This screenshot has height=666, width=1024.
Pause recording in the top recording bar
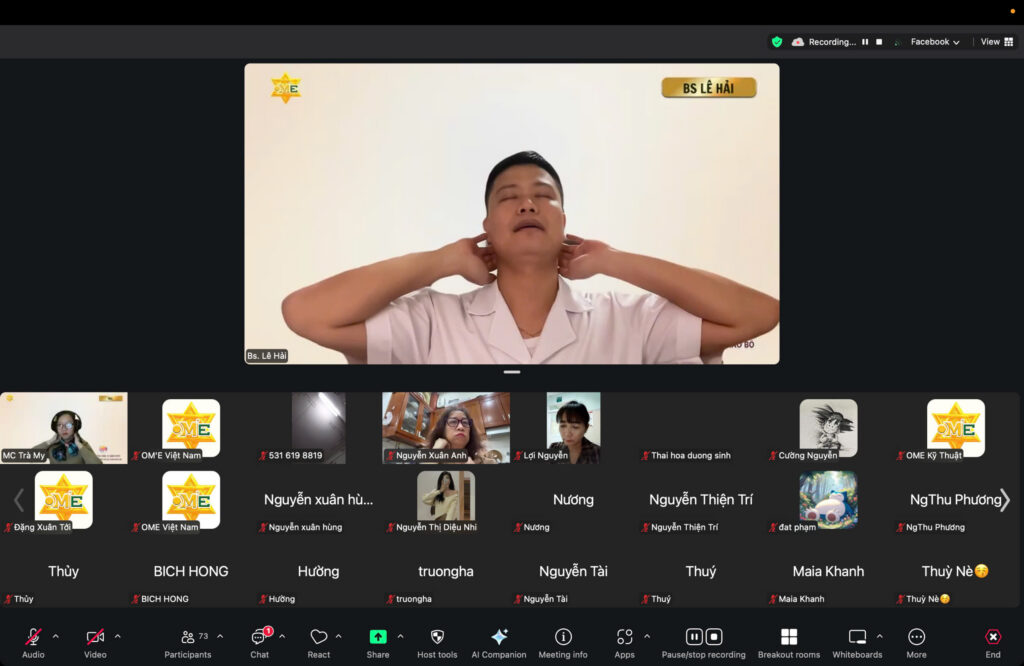click(x=865, y=42)
